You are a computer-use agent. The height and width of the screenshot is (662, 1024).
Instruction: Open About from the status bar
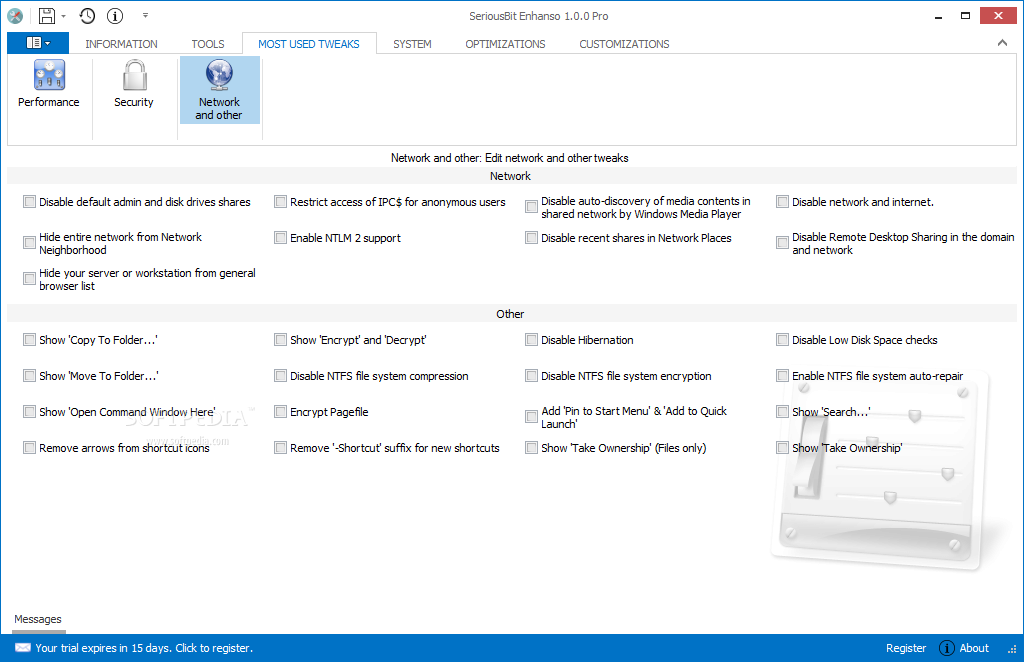coord(964,648)
